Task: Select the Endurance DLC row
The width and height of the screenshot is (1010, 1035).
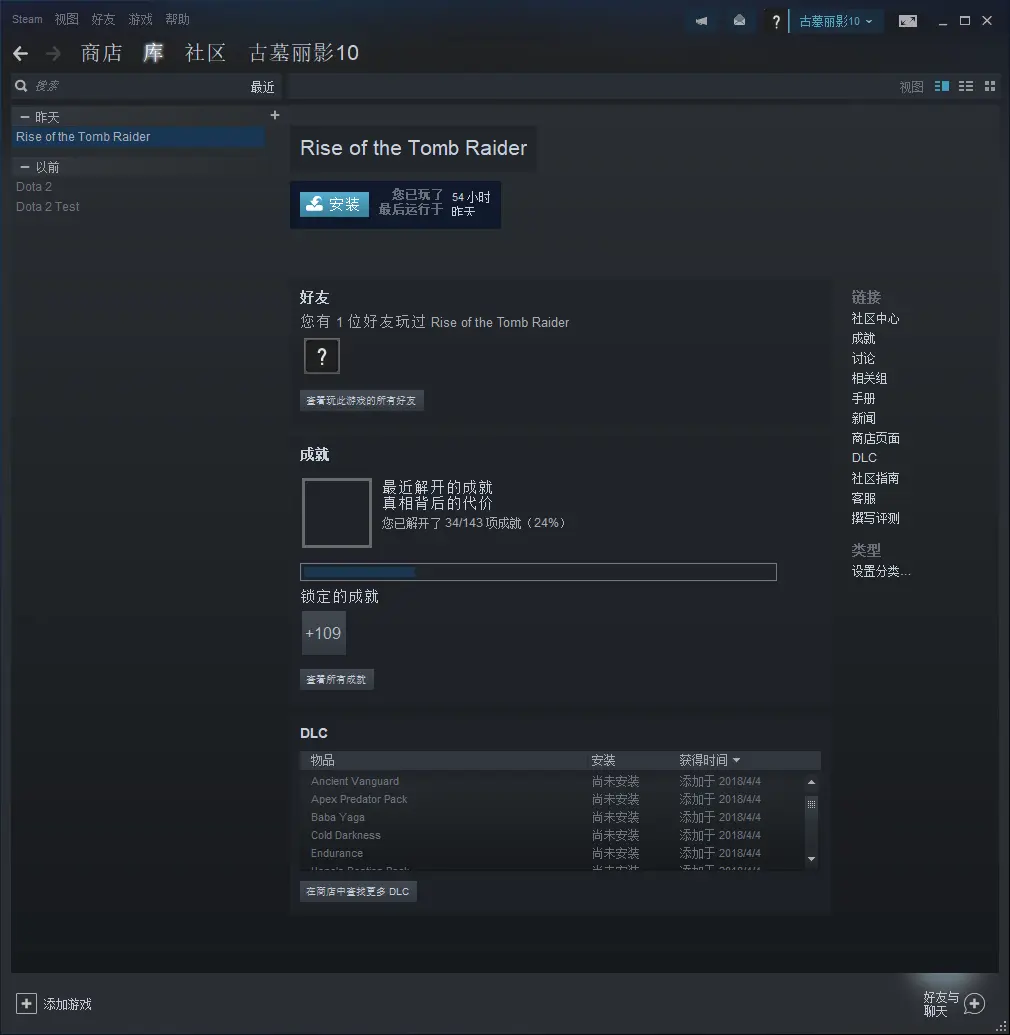Action: click(553, 853)
